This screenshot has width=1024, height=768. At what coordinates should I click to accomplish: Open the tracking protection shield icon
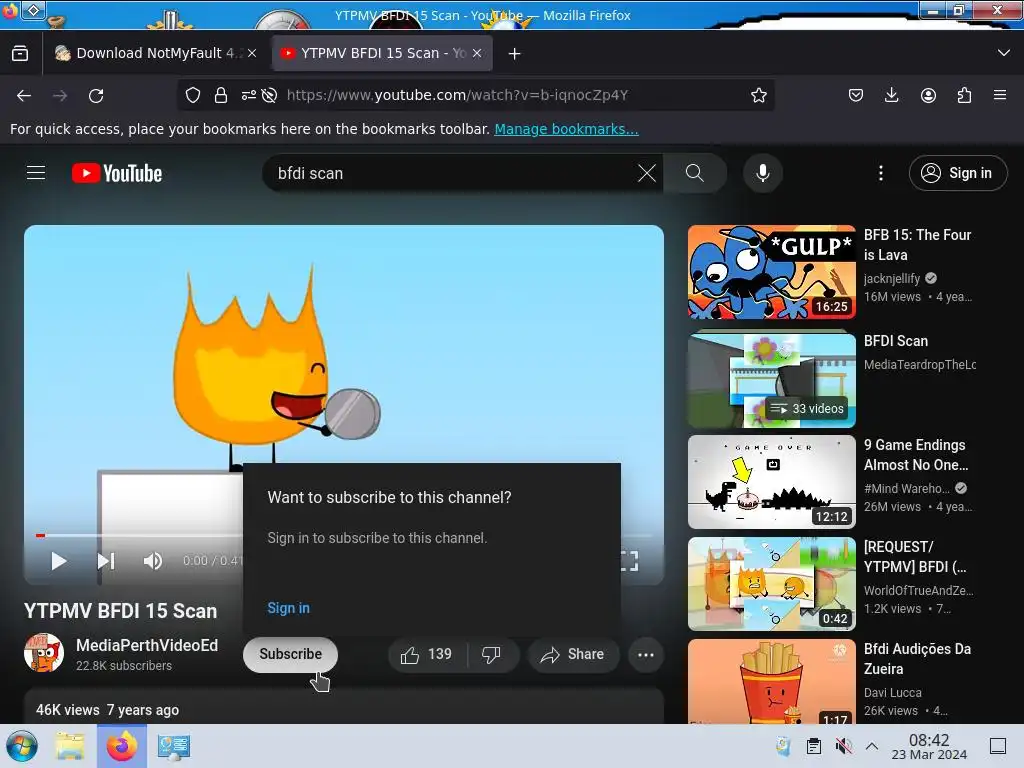193,95
